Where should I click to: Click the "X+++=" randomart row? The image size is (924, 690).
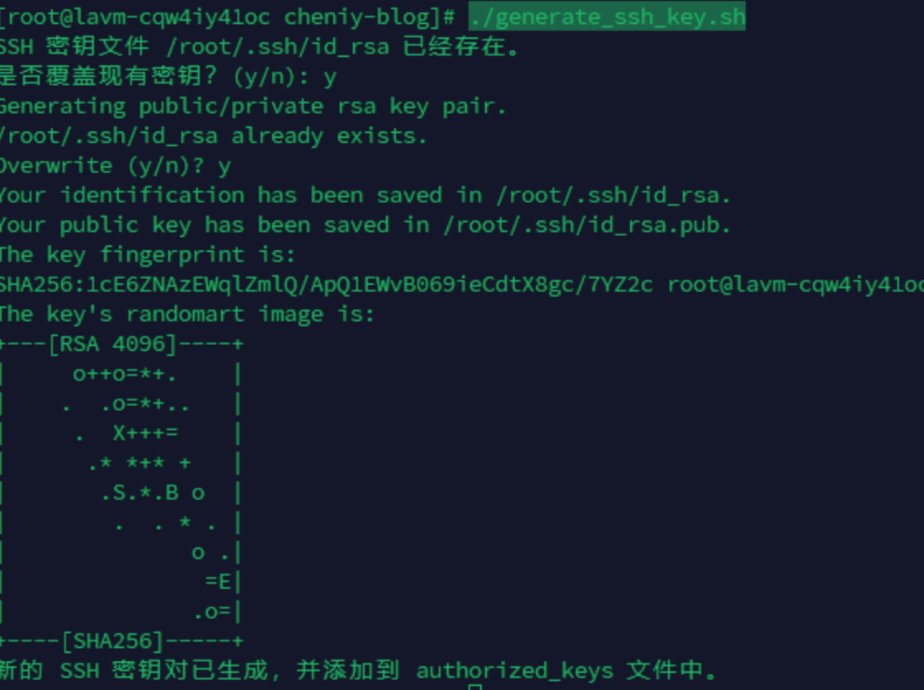145,434
